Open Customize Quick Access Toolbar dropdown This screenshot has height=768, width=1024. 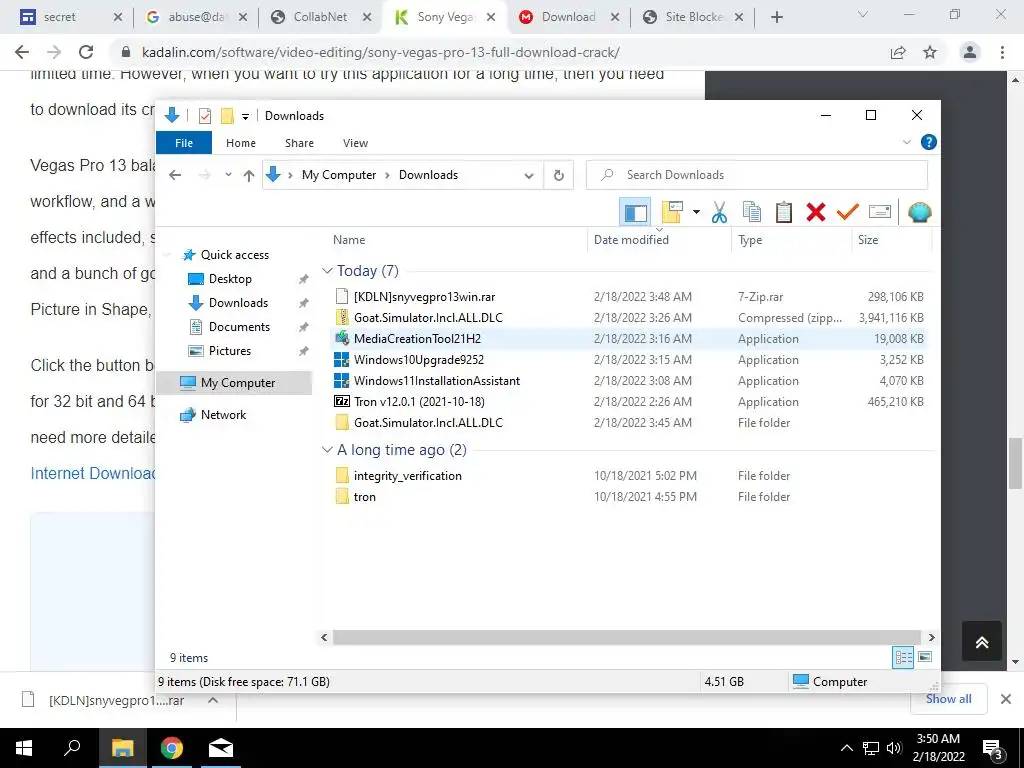(246, 116)
